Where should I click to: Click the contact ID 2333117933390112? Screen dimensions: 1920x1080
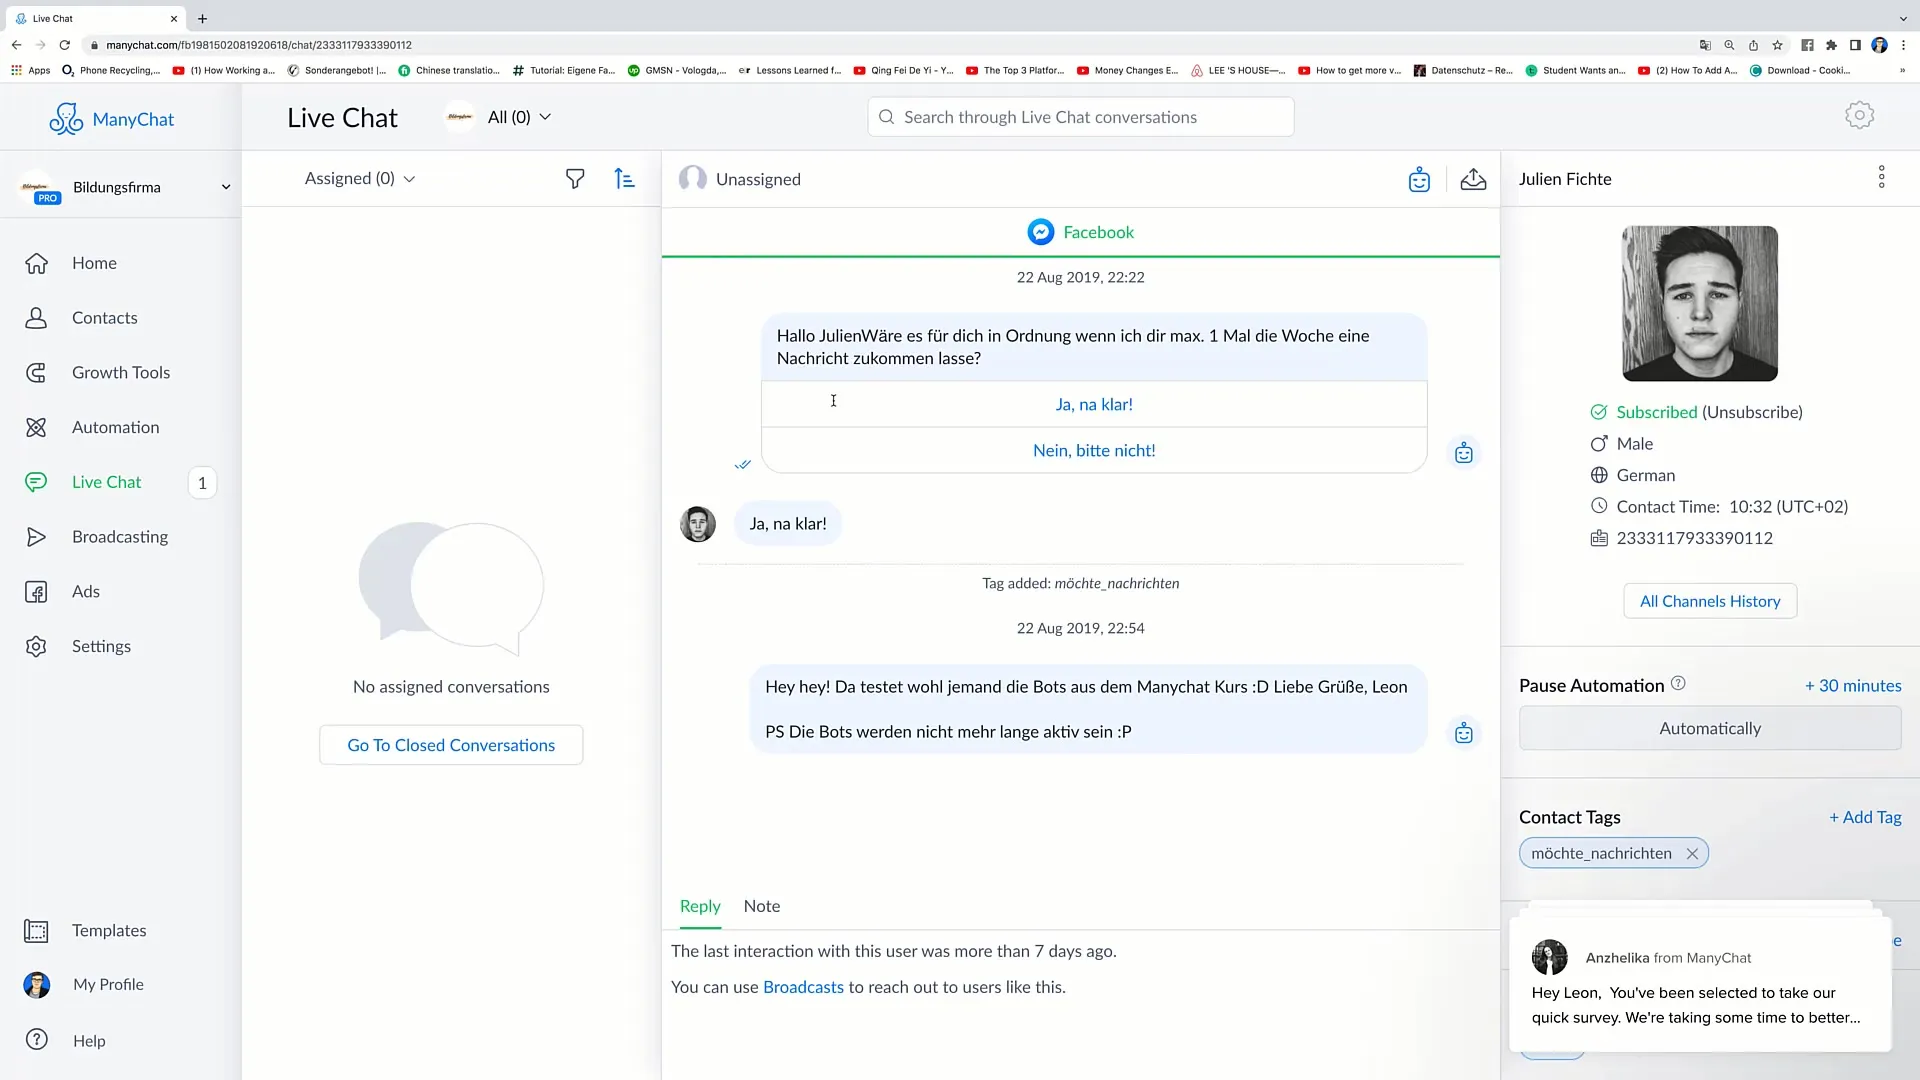pyautogui.click(x=1694, y=538)
